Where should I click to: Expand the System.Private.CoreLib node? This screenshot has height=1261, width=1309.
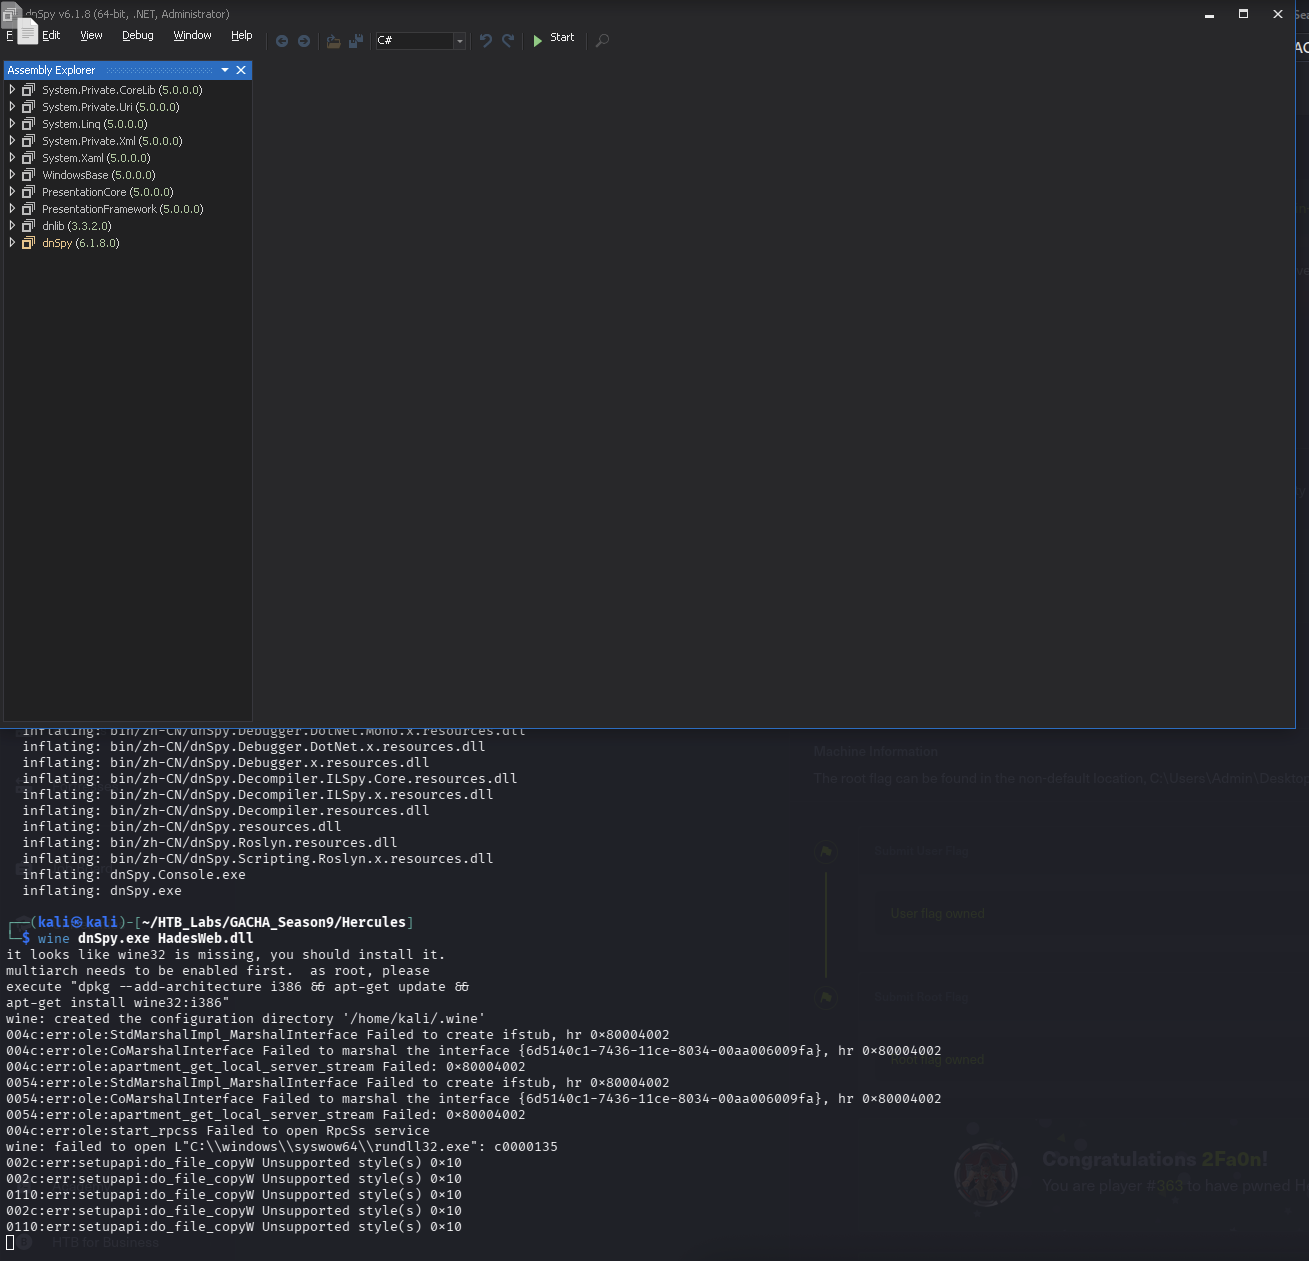[12, 90]
